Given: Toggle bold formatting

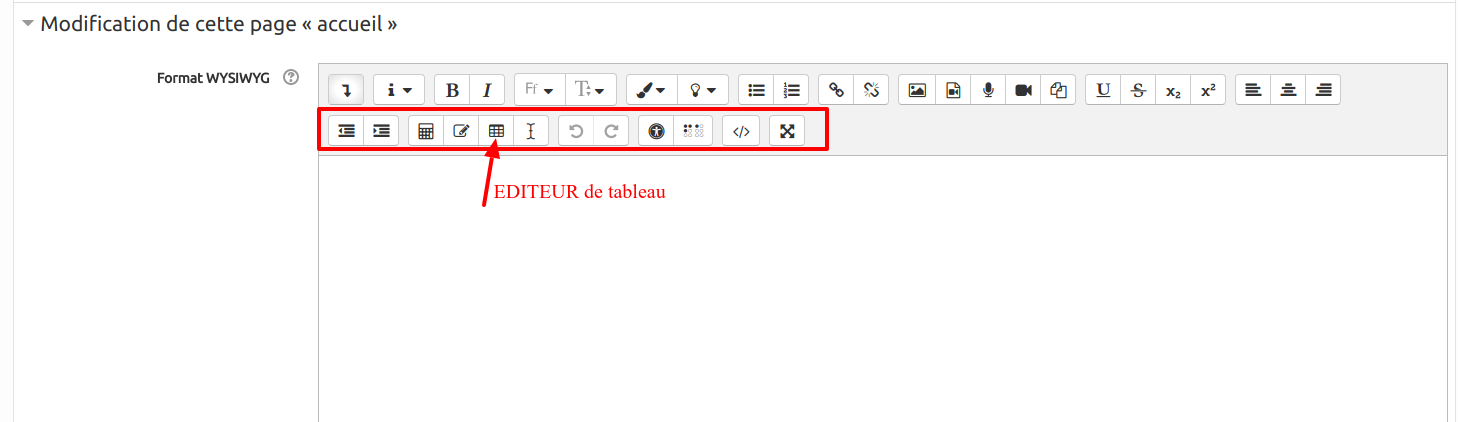Looking at the screenshot, I should point(452,90).
